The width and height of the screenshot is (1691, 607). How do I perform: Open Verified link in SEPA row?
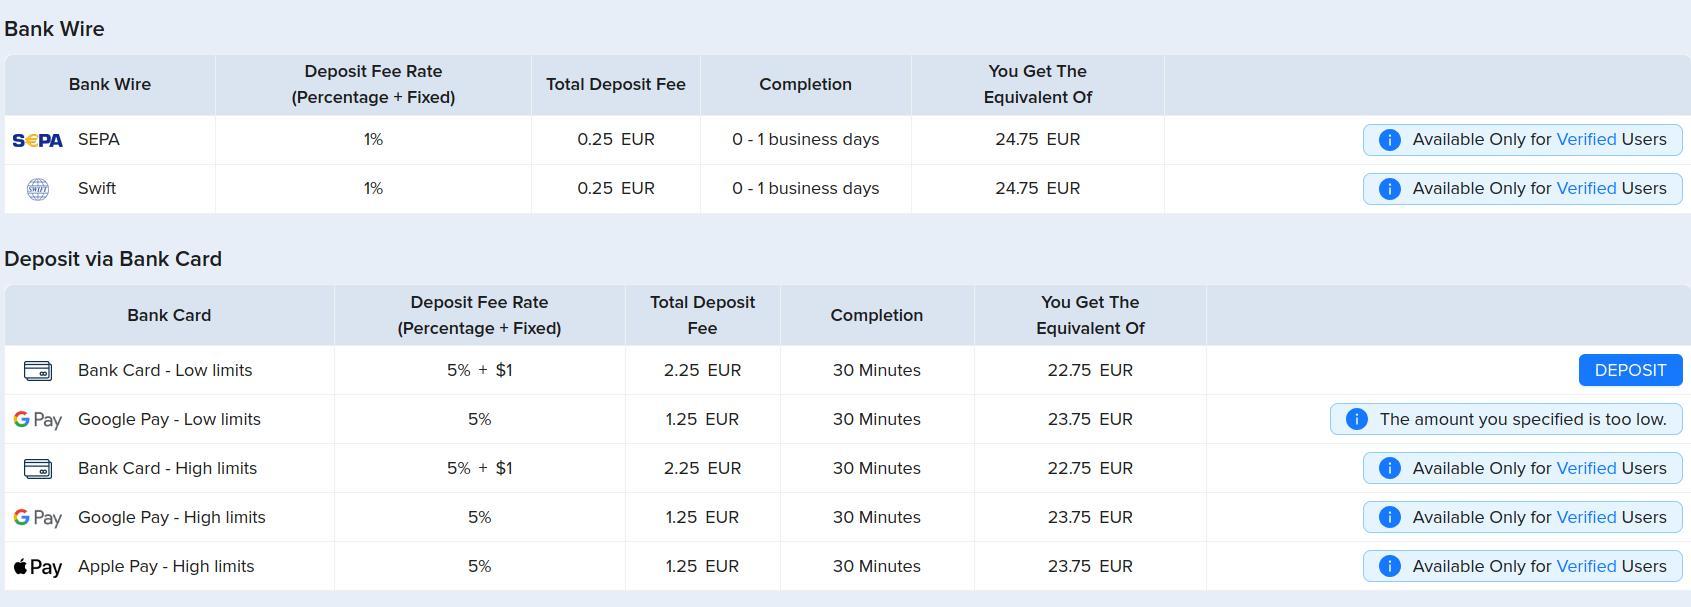pos(1586,139)
